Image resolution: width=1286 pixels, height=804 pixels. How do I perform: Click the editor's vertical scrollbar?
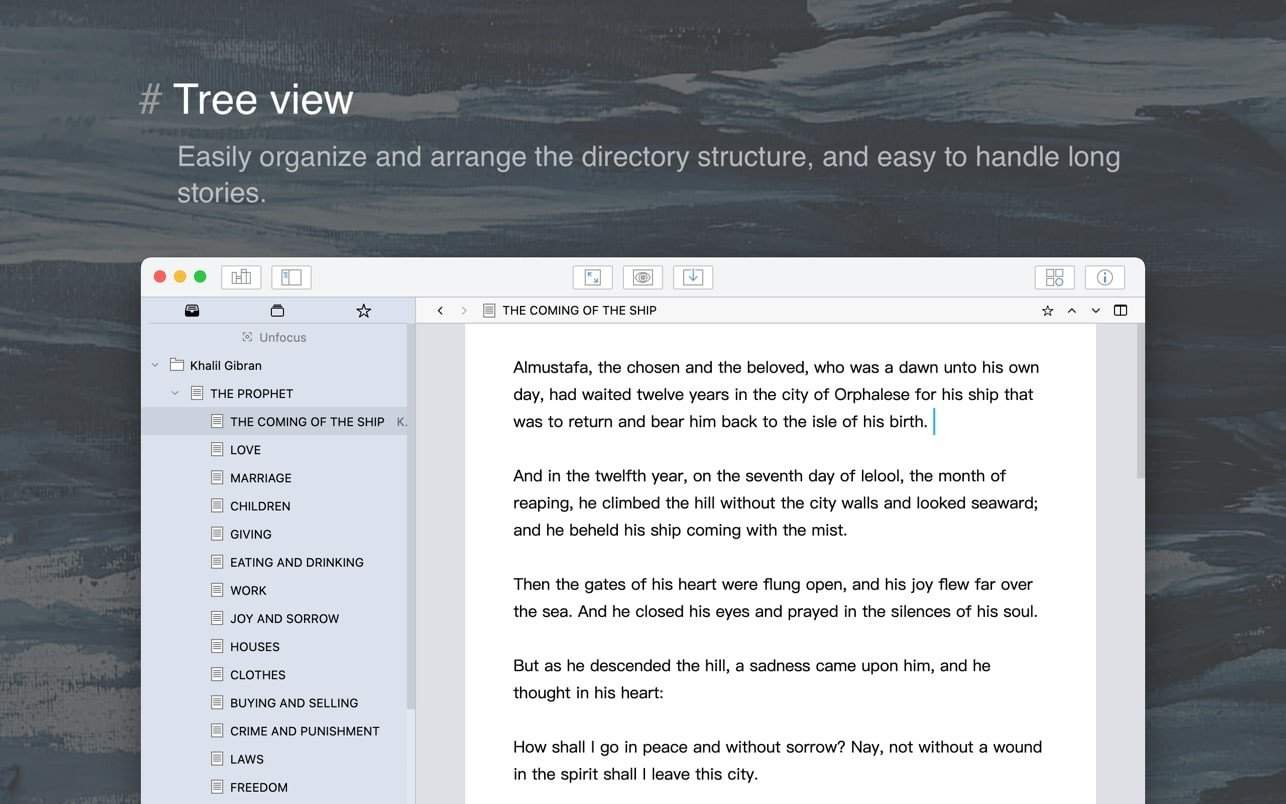point(1140,400)
